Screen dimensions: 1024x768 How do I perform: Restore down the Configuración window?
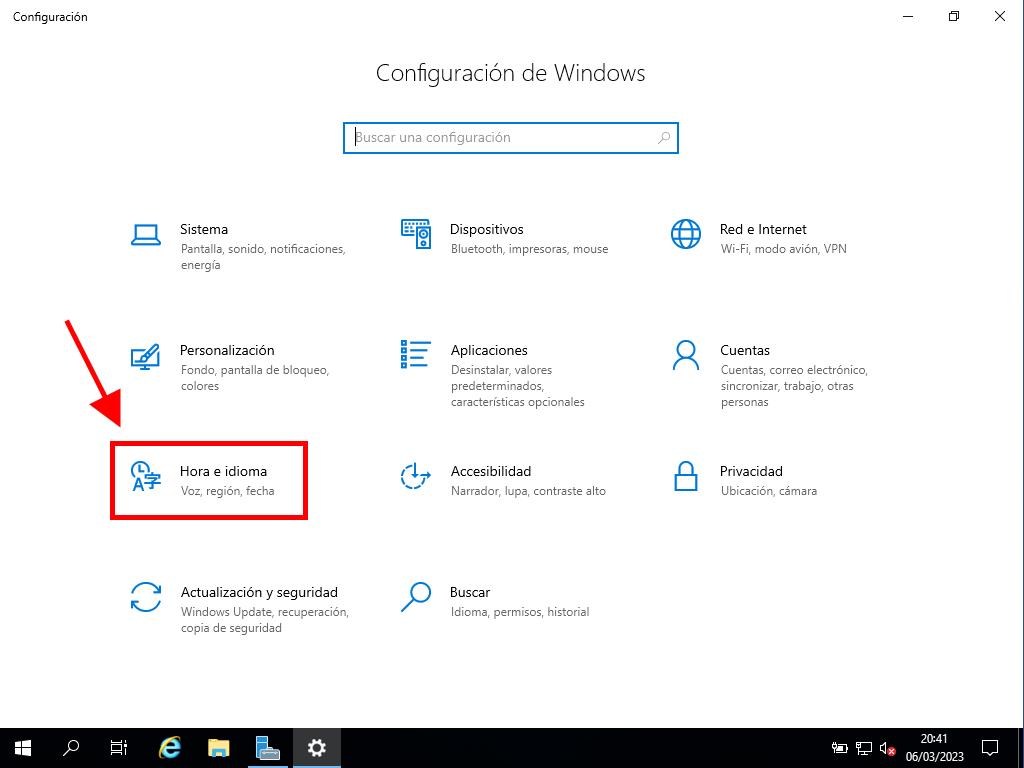tap(954, 16)
